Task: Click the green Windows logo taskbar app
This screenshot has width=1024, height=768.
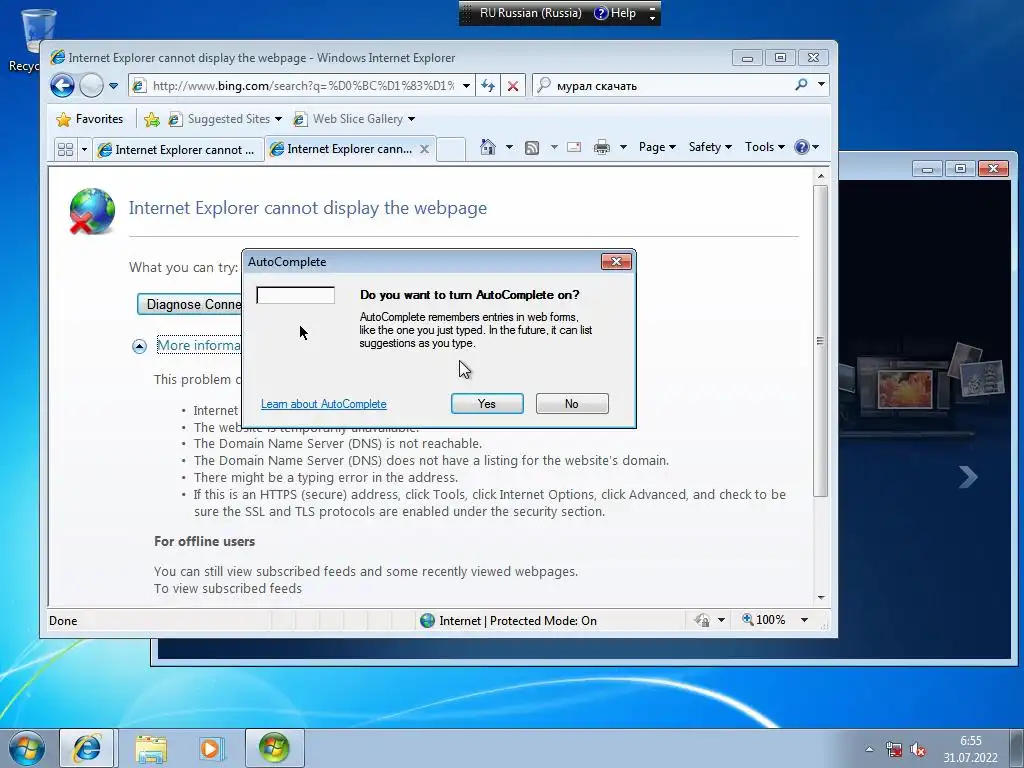Action: [274, 748]
